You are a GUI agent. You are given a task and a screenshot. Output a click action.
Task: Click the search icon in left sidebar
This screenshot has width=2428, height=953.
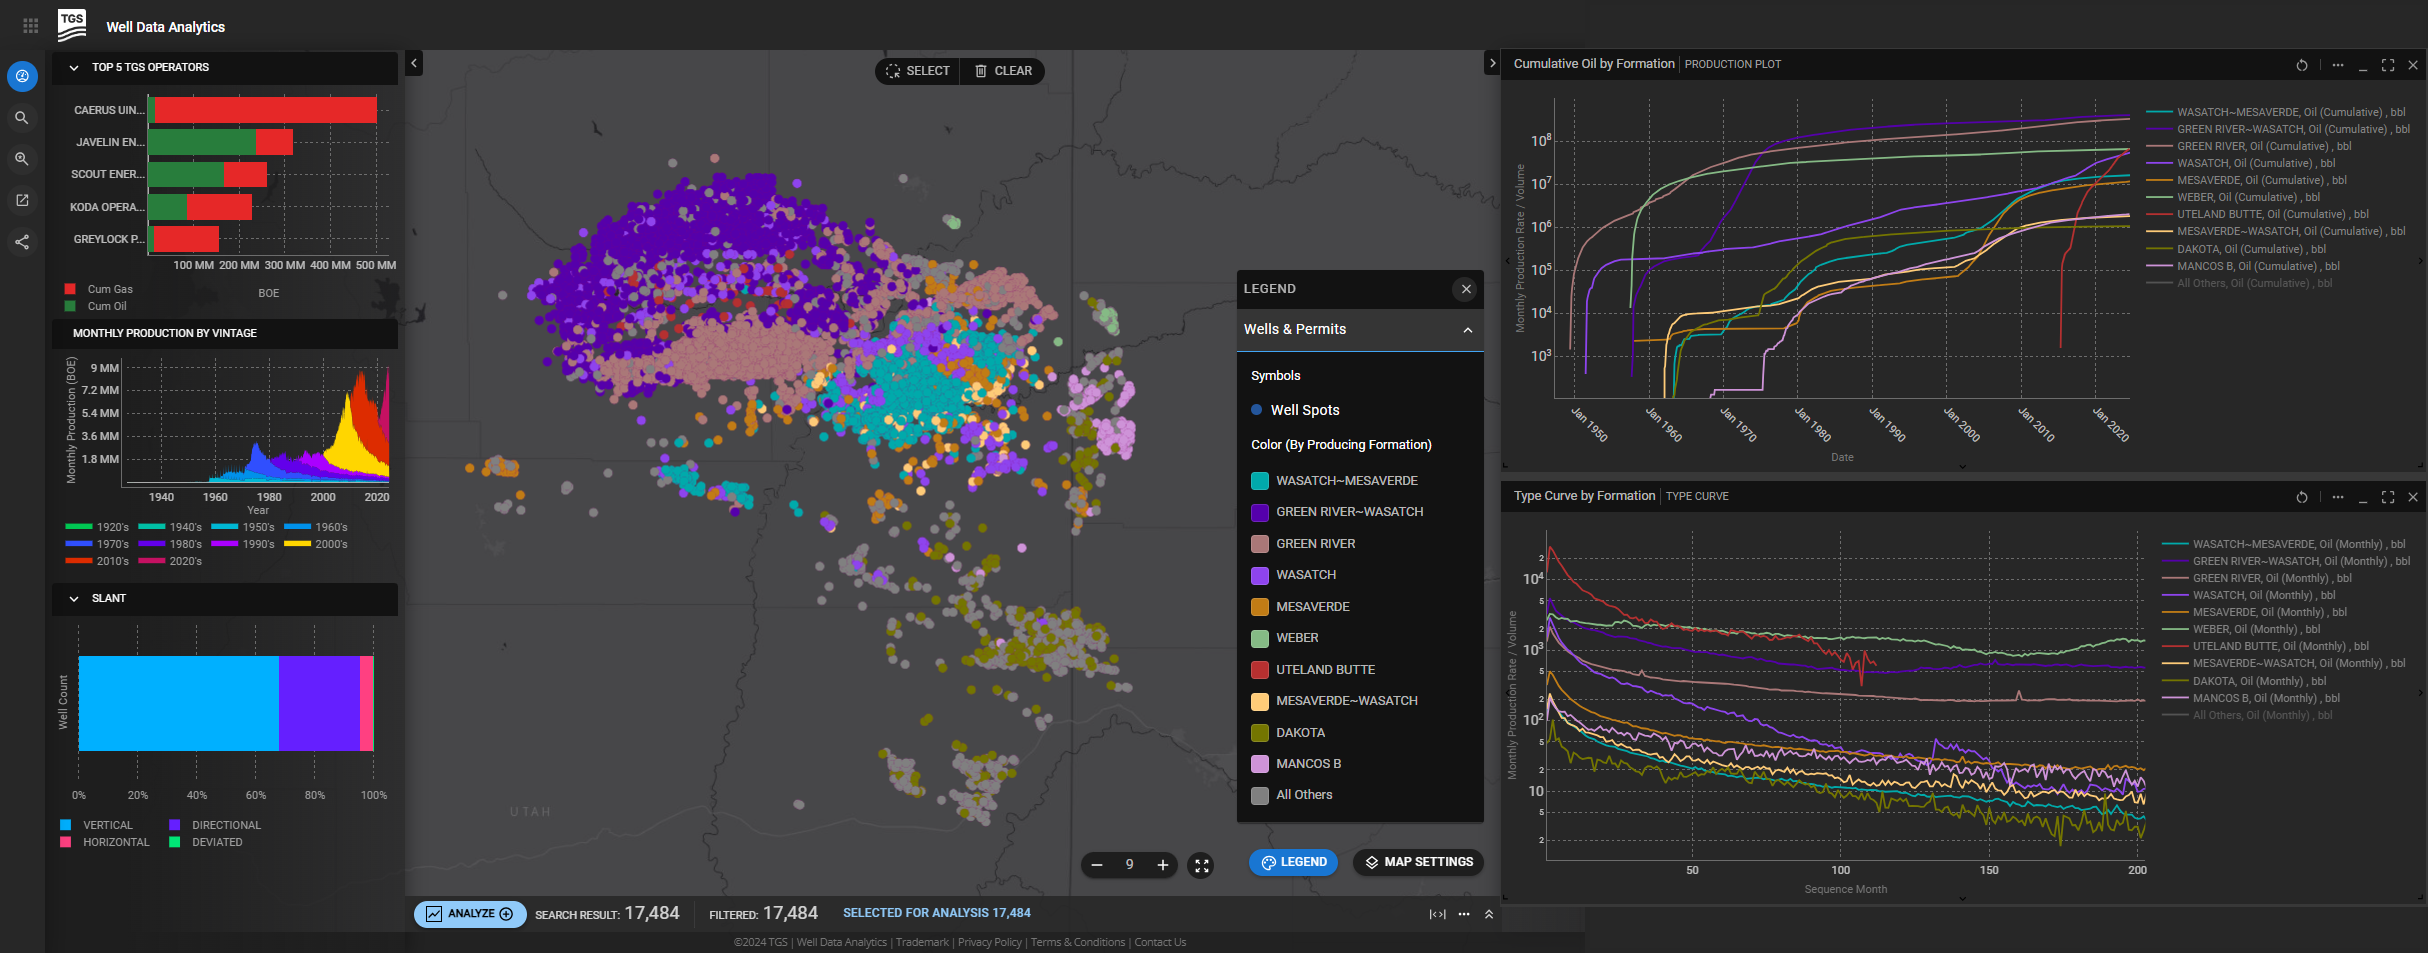point(21,118)
